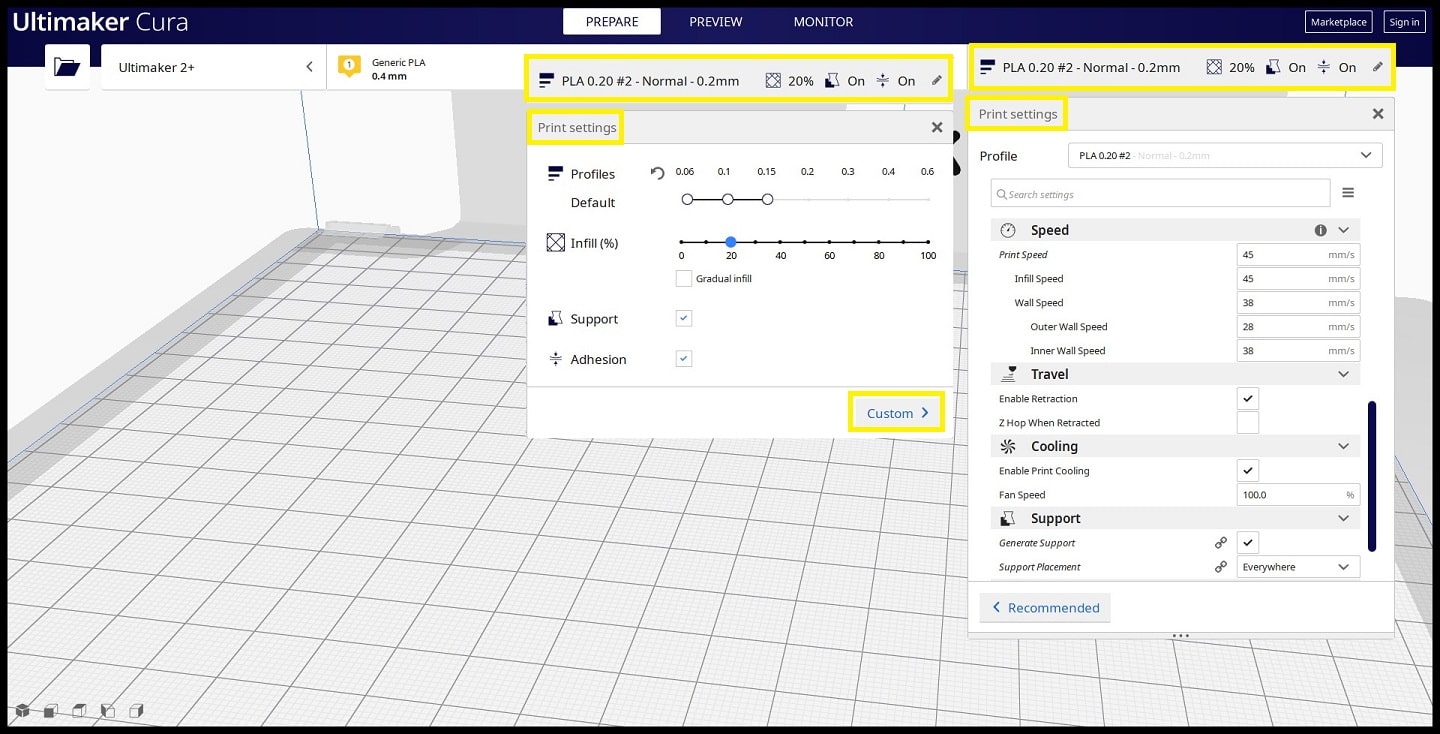Select the 0.15 profile slider node
Image resolution: width=1440 pixels, height=734 pixels.
pos(767,200)
